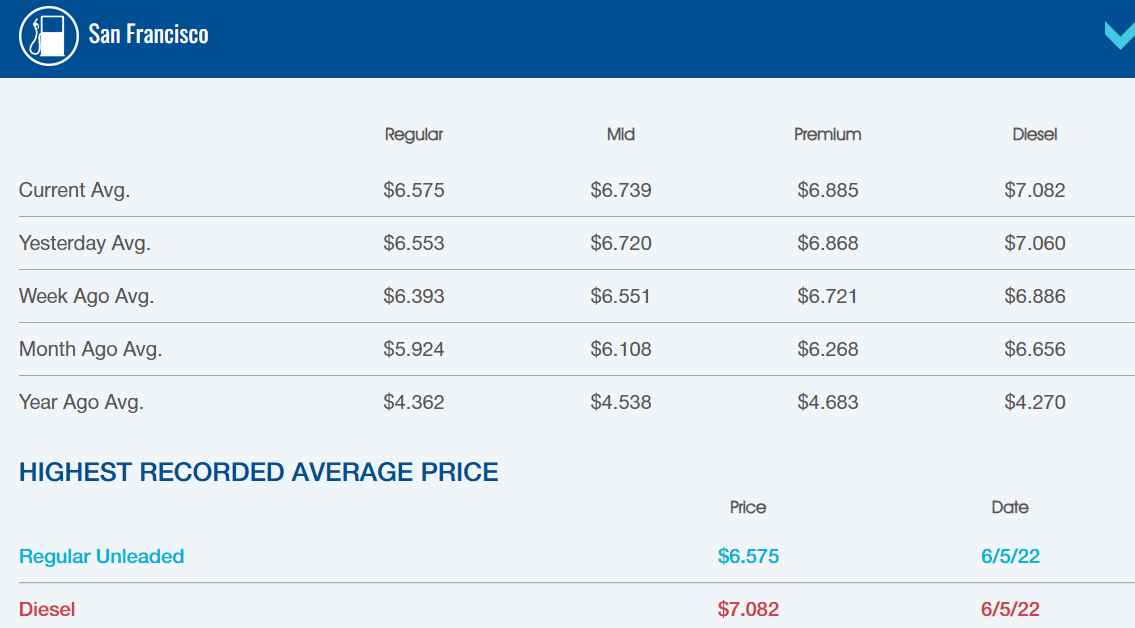Click the Diesel column header
1135x628 pixels.
[1035, 134]
